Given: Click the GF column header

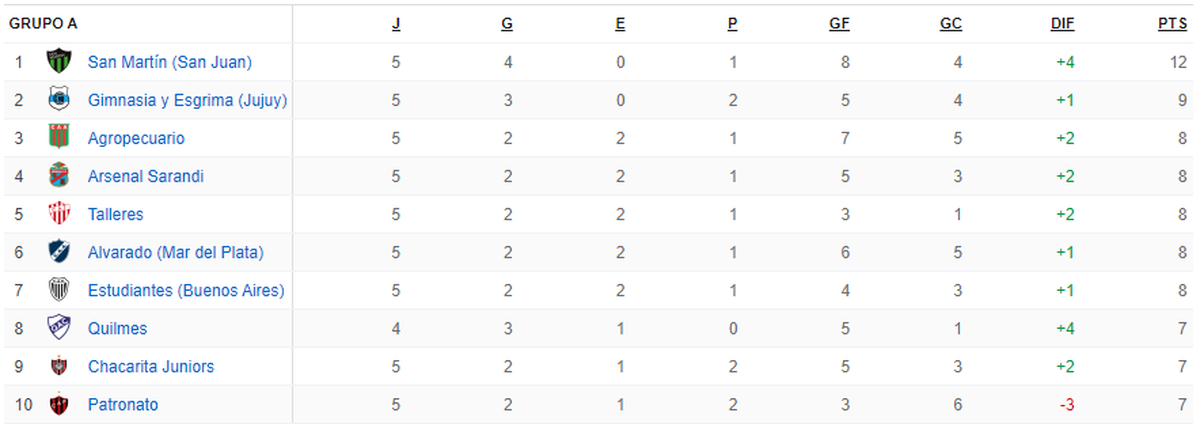Looking at the screenshot, I should (x=840, y=24).
